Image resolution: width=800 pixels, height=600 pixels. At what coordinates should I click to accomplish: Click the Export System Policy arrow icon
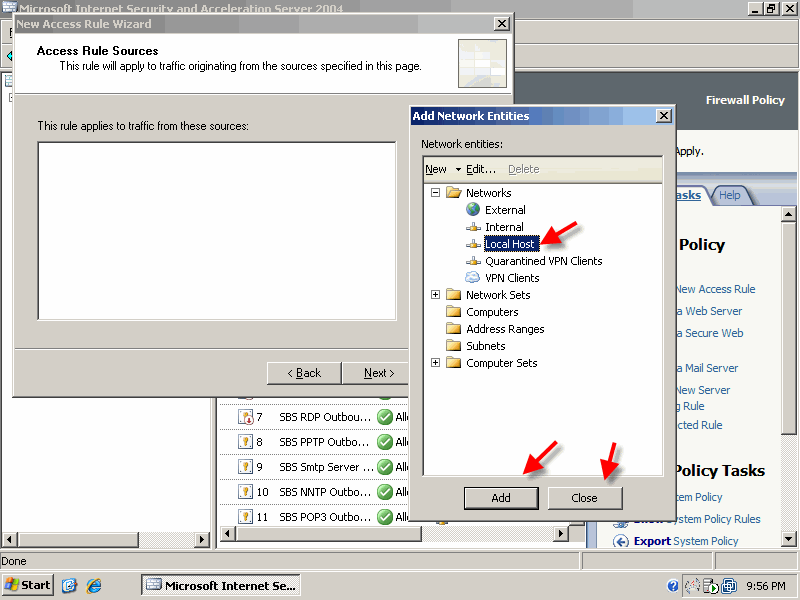click(620, 541)
